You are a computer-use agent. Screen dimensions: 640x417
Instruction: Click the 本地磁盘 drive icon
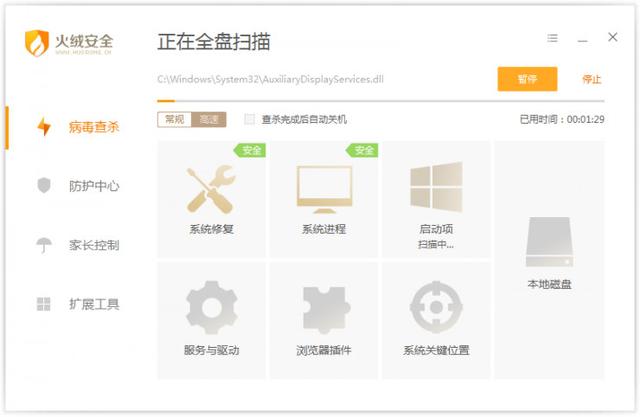coord(549,242)
